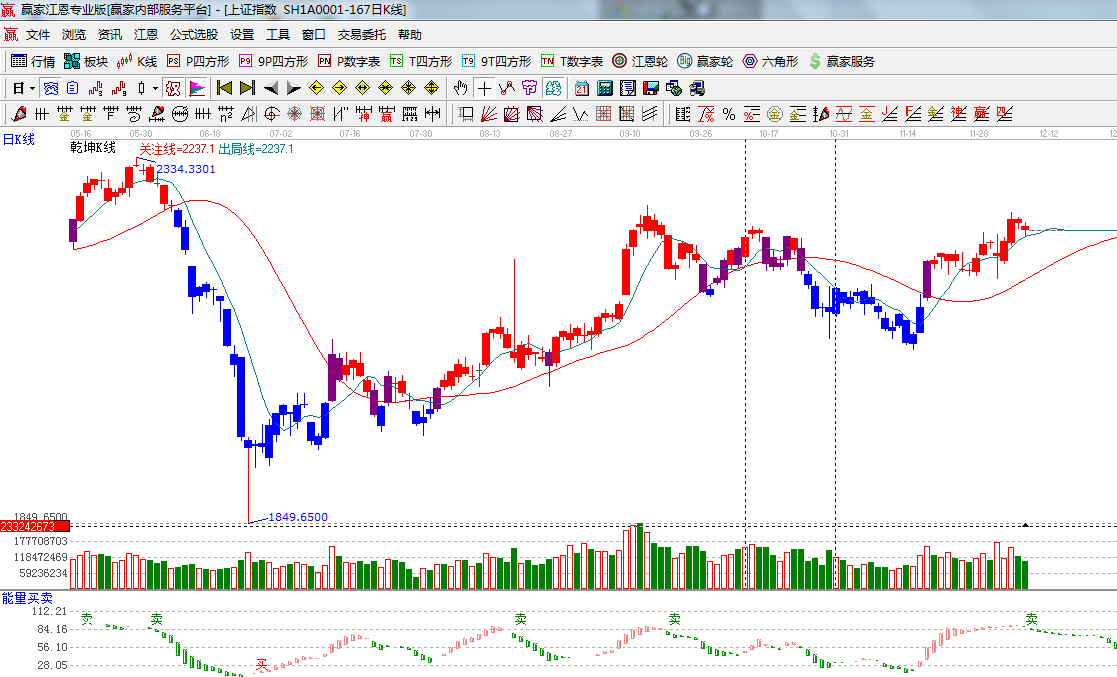
Task: Open the calendar icon showing 21
Action: pos(581,88)
